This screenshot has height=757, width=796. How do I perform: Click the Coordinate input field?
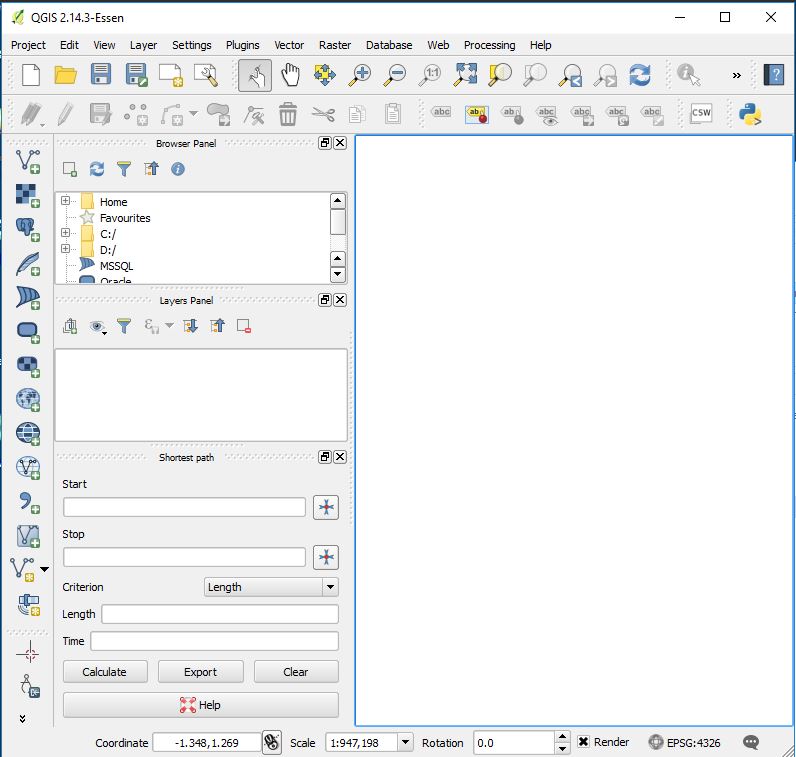[x=207, y=743]
